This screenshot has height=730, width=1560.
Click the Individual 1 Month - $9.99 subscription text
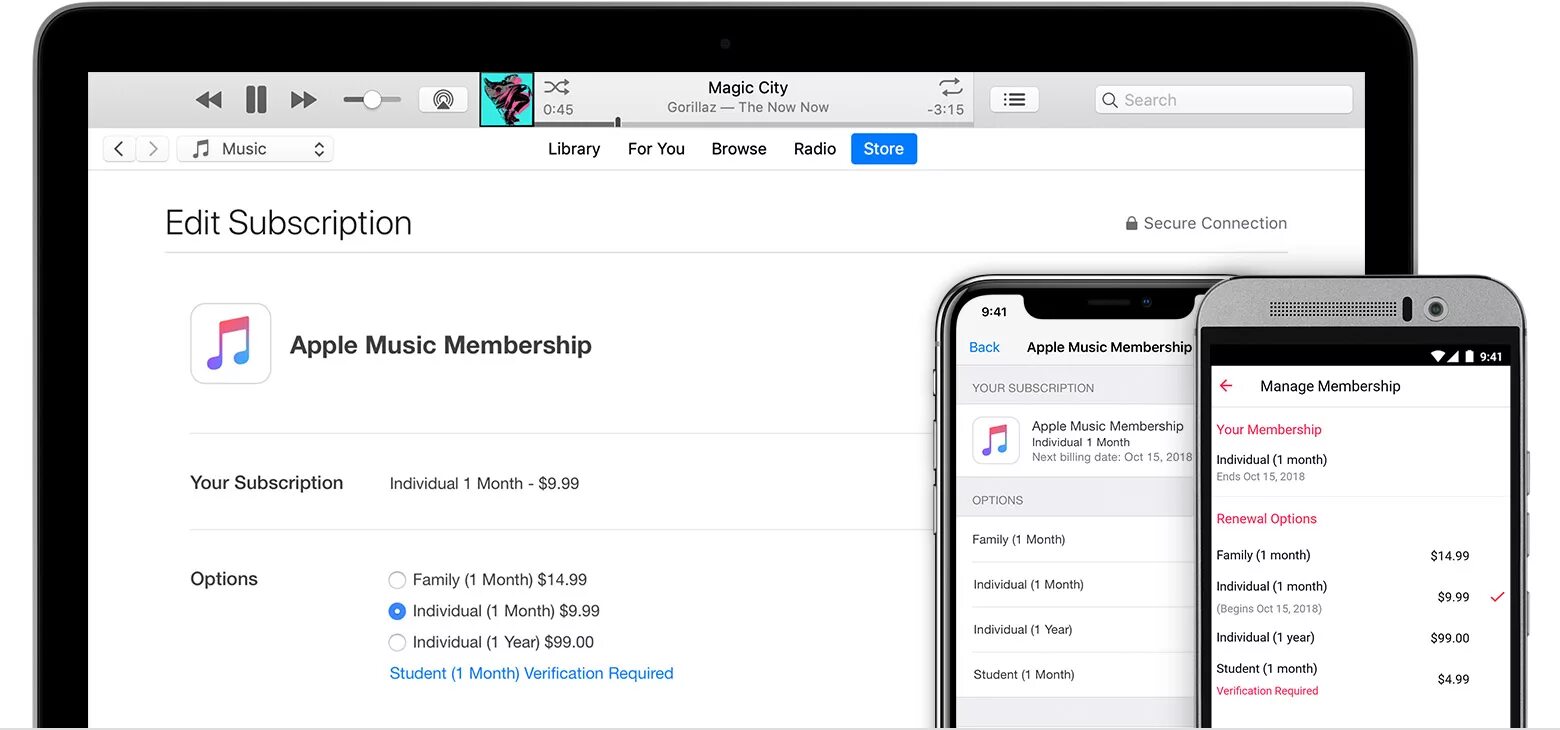[484, 484]
